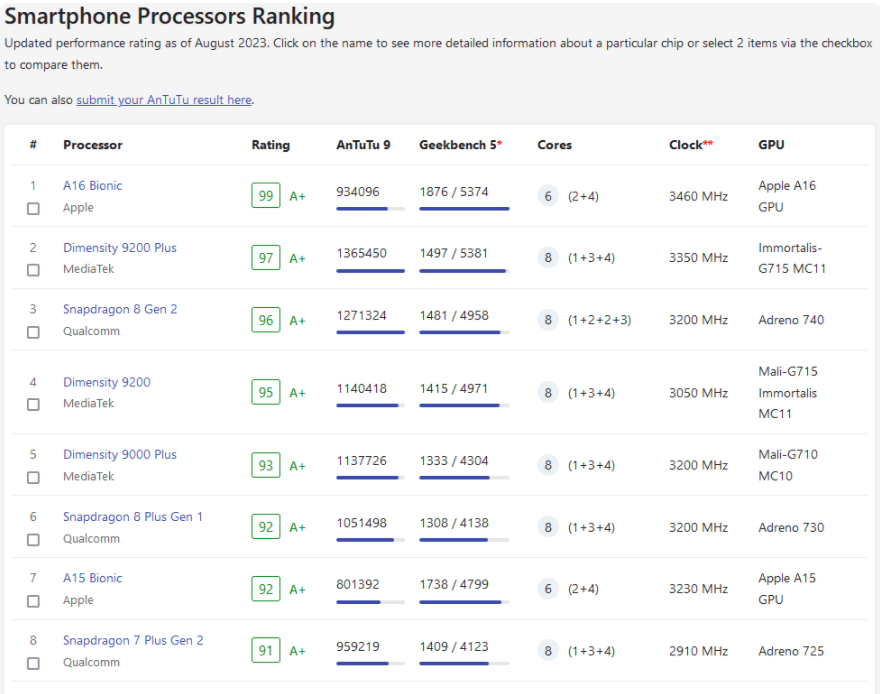Click the 99 rating badge for A16 Bionic
This screenshot has height=694, width=880.
coord(265,196)
